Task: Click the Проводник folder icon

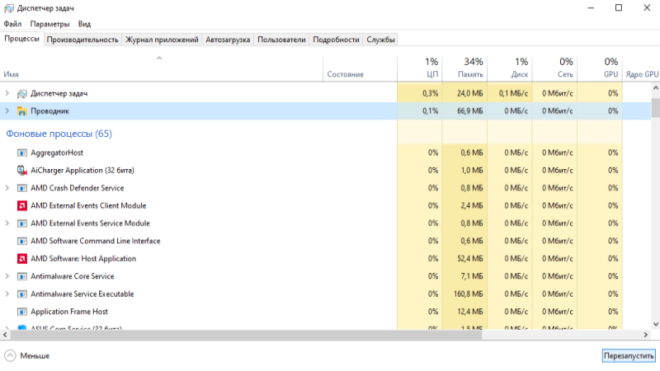Action: pos(22,111)
